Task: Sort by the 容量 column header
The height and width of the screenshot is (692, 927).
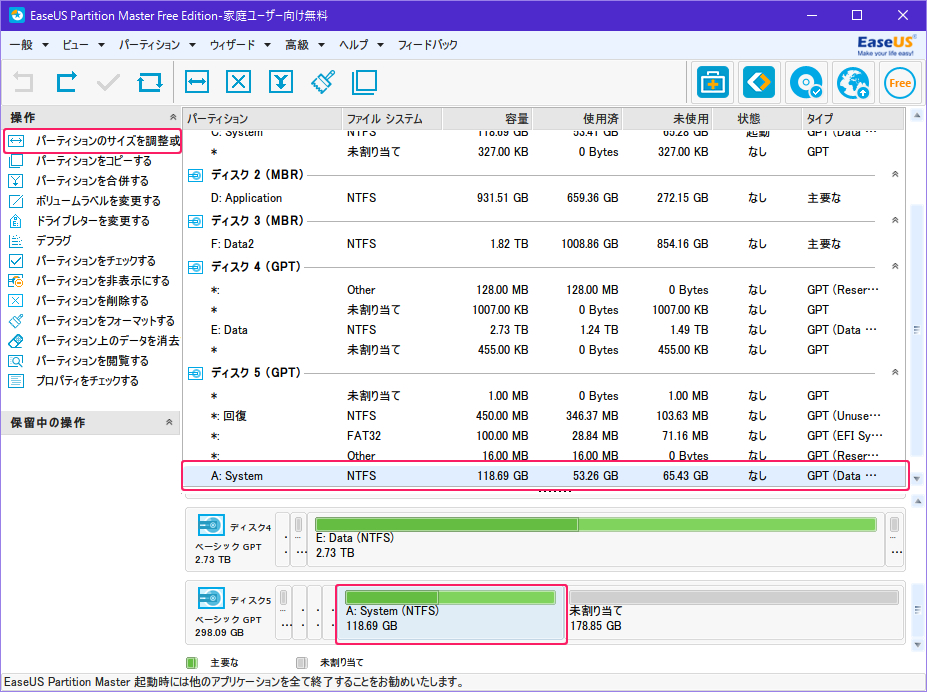Action: click(x=488, y=119)
